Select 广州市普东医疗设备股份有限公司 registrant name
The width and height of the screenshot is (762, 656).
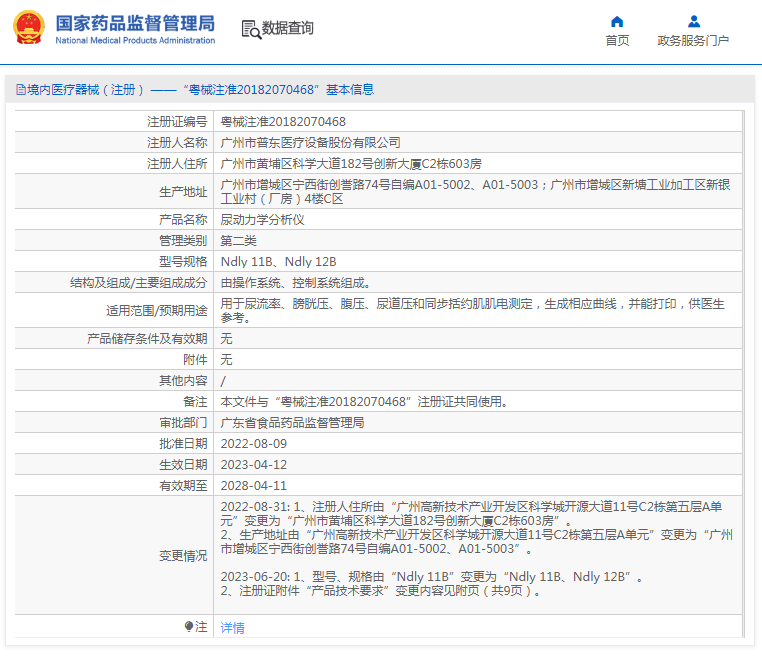pos(311,142)
